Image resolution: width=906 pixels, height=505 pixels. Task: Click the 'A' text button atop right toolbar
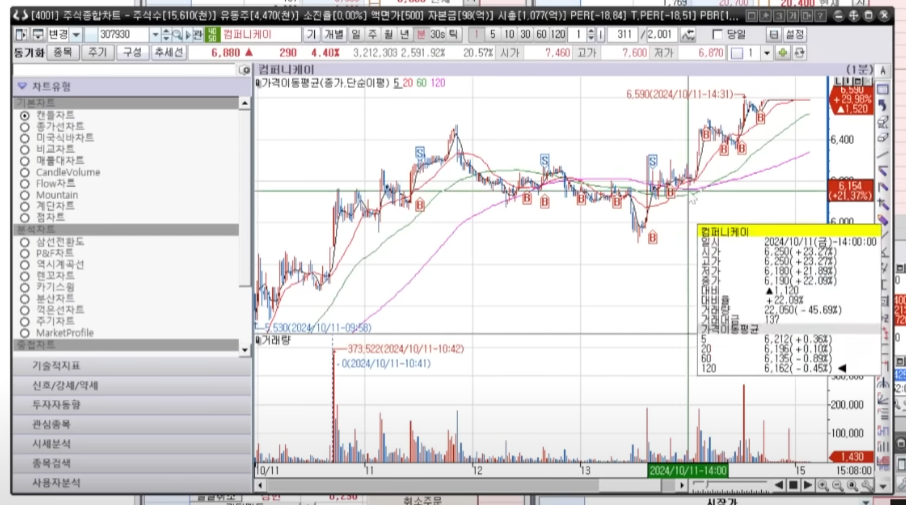882,70
